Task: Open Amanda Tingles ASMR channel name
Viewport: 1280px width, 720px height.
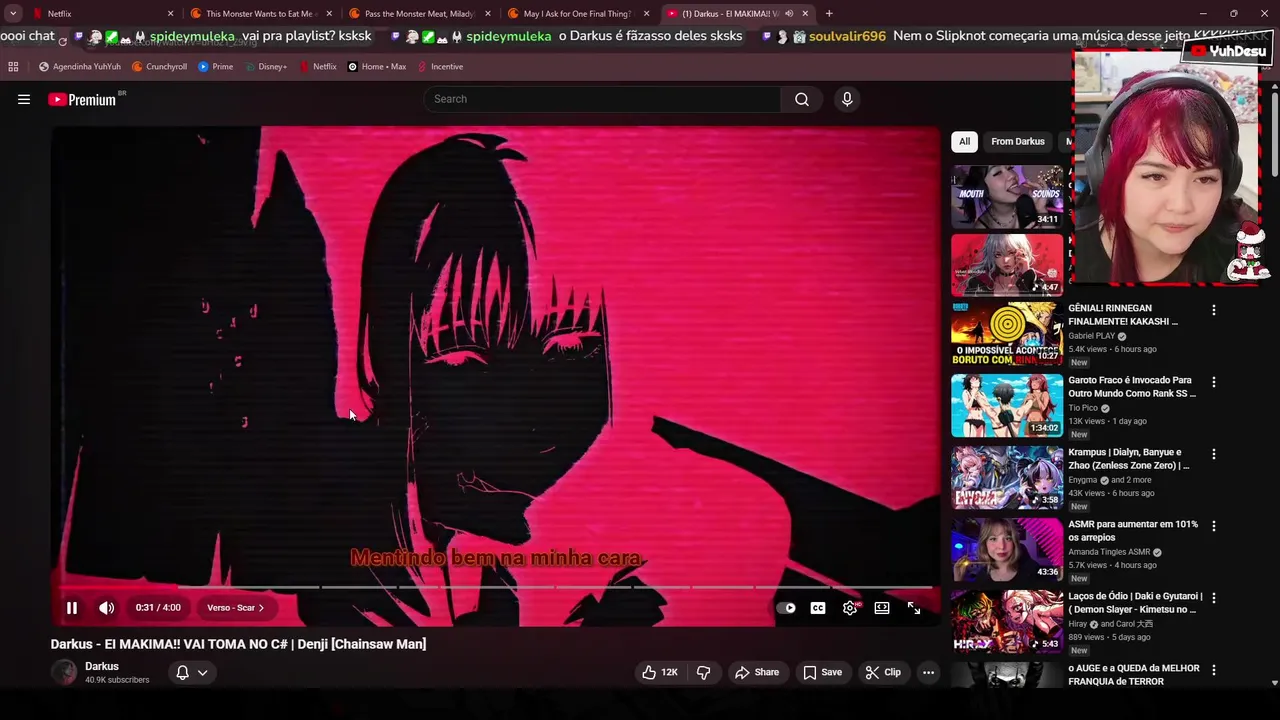Action: coord(1109,552)
